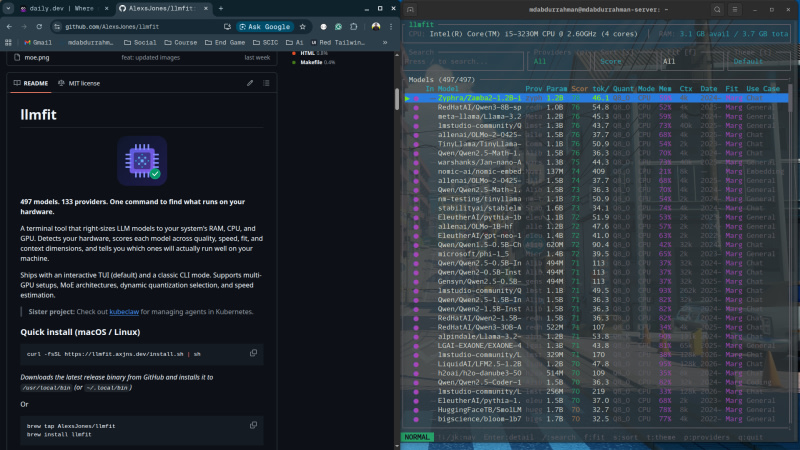Click the new terminal tab icon
800x450 pixels.
coord(410,10)
